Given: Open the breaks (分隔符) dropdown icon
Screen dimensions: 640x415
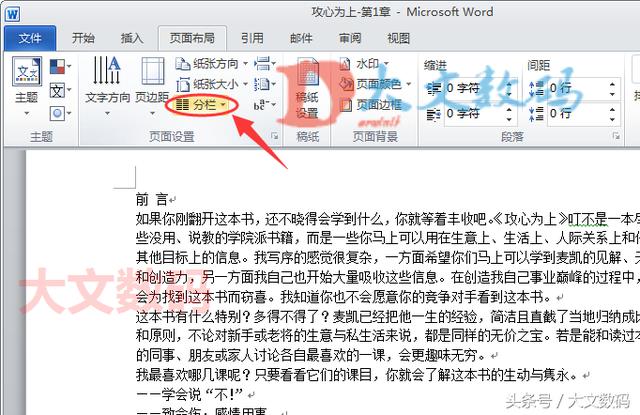Looking at the screenshot, I should tap(264, 64).
